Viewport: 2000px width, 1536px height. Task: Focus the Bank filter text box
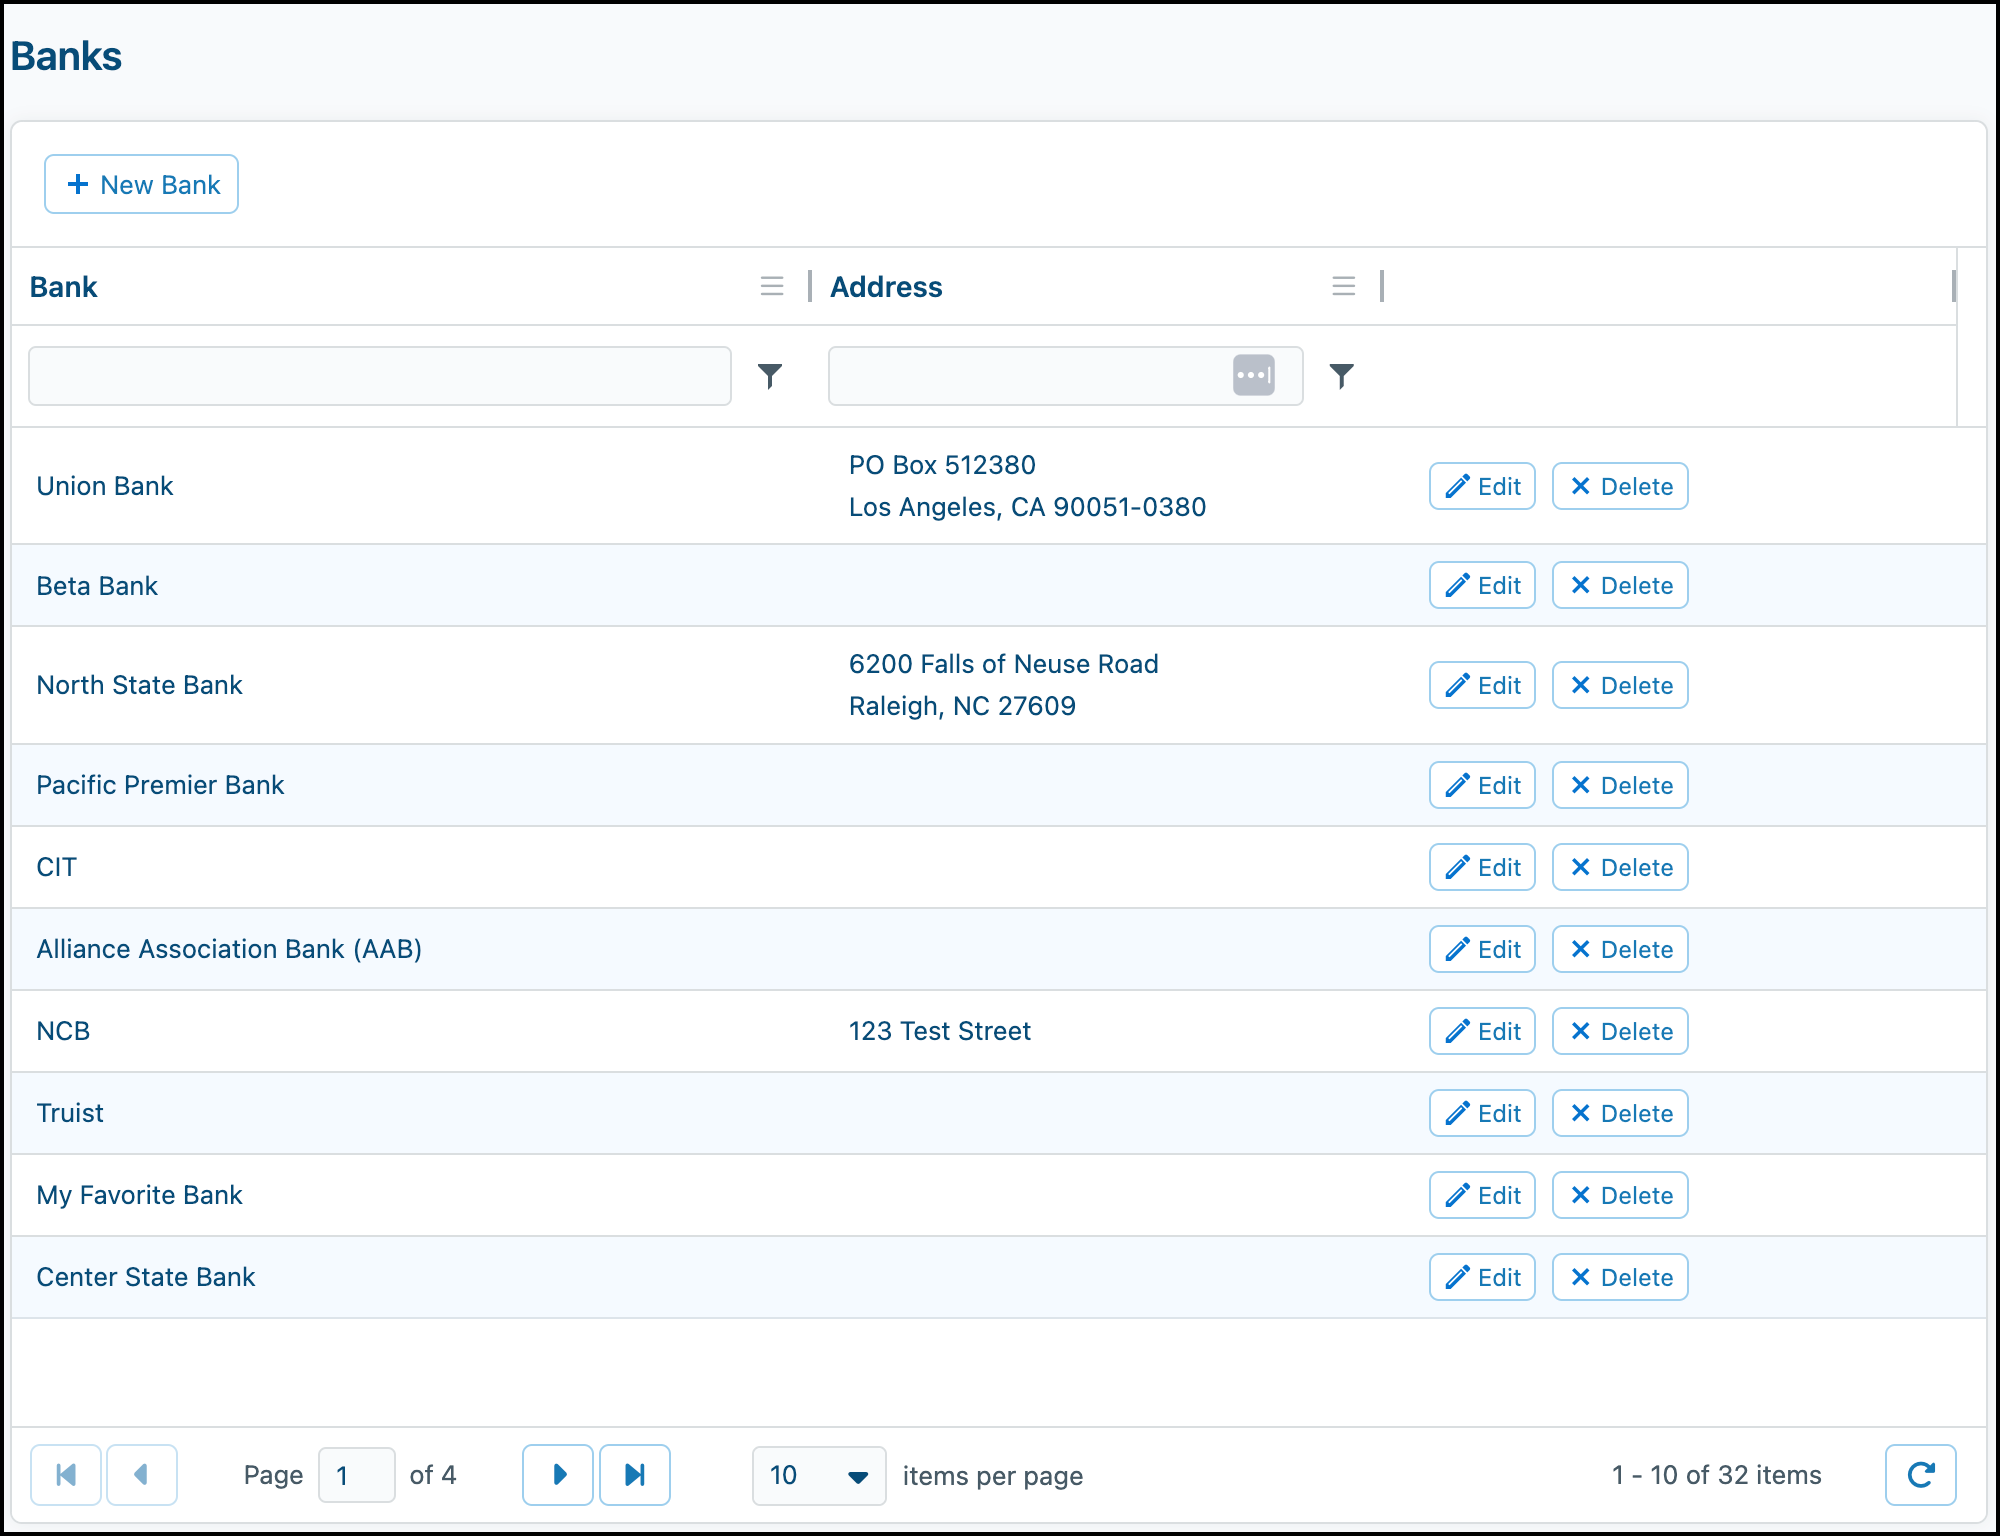click(x=380, y=376)
